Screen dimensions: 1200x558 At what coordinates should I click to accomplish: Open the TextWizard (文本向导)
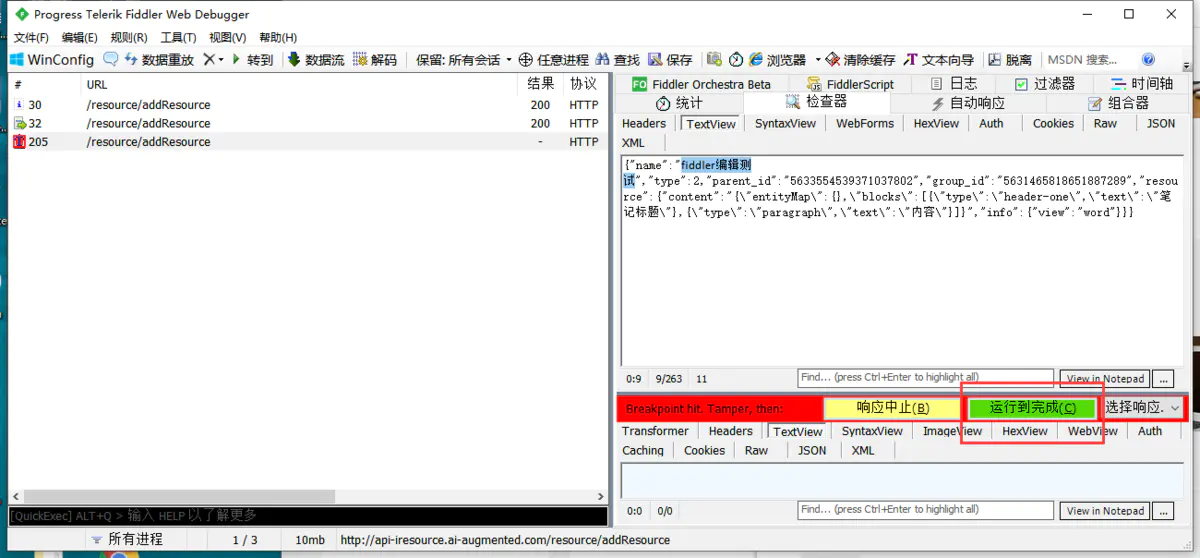pyautogui.click(x=939, y=60)
